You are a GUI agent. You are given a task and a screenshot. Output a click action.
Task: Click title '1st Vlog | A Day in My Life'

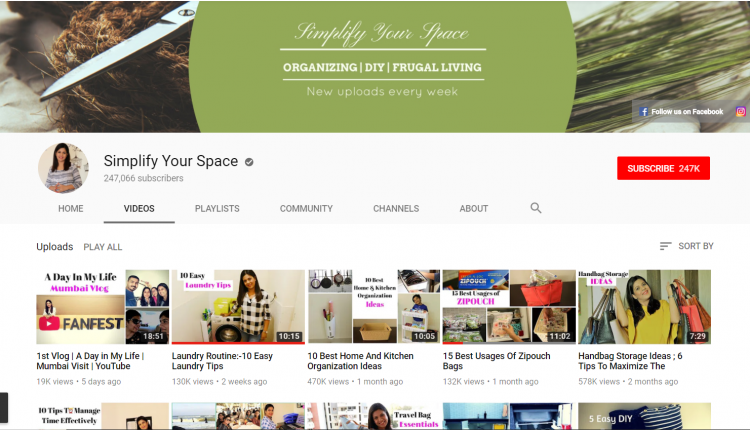[90, 361]
